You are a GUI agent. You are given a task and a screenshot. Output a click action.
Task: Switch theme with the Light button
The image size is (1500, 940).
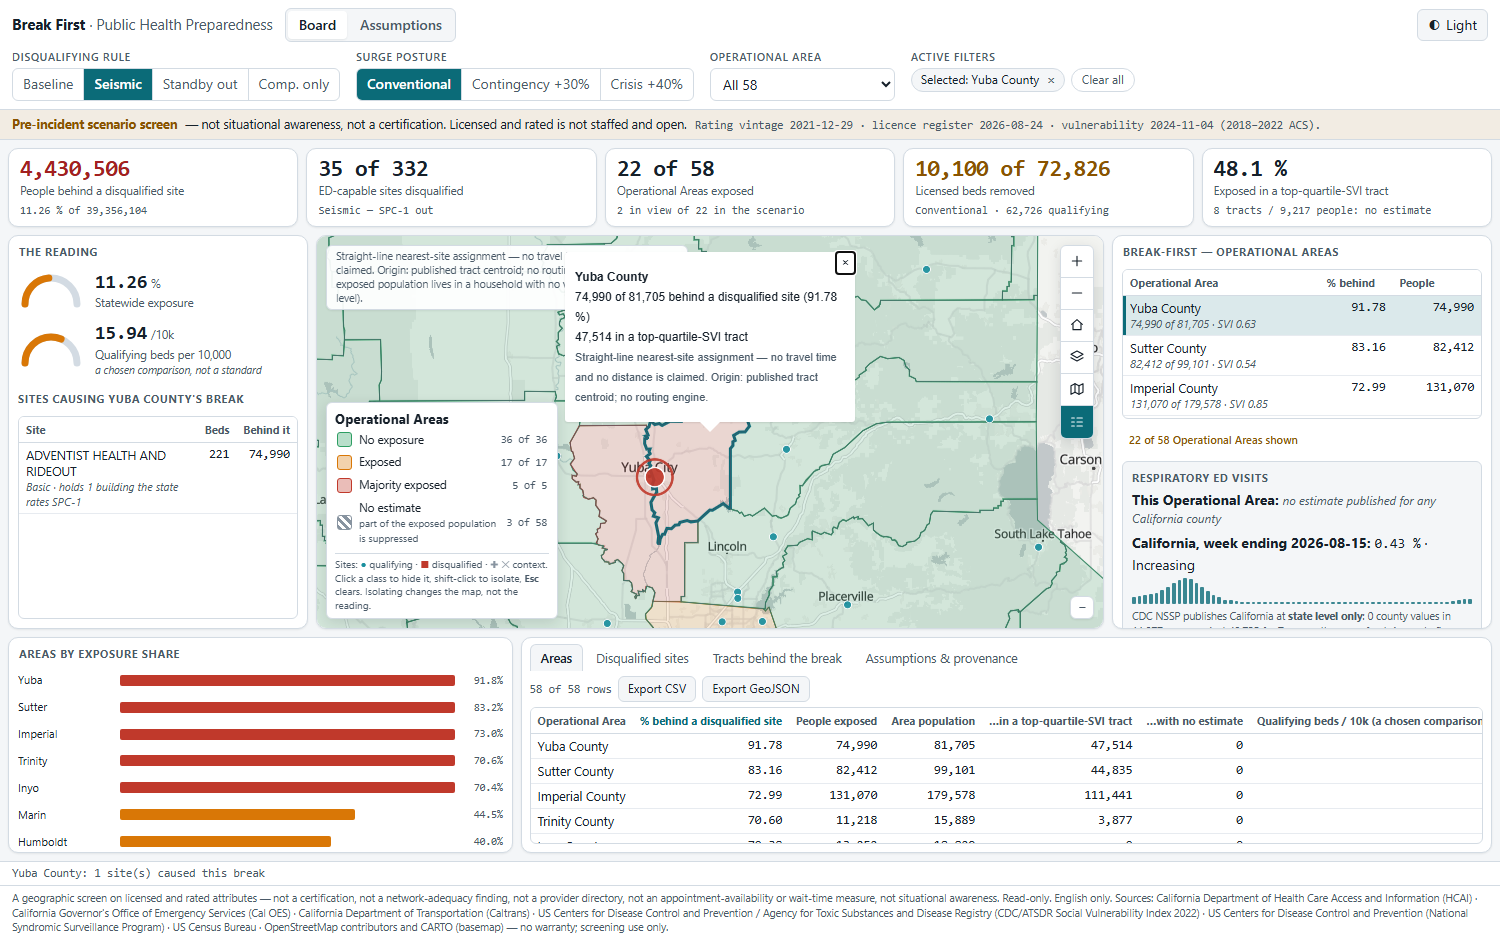(1452, 25)
